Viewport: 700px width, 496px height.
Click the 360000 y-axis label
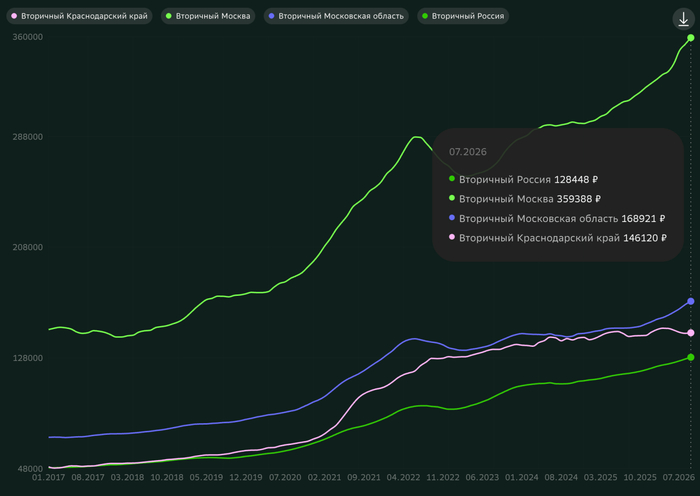[x=28, y=37]
